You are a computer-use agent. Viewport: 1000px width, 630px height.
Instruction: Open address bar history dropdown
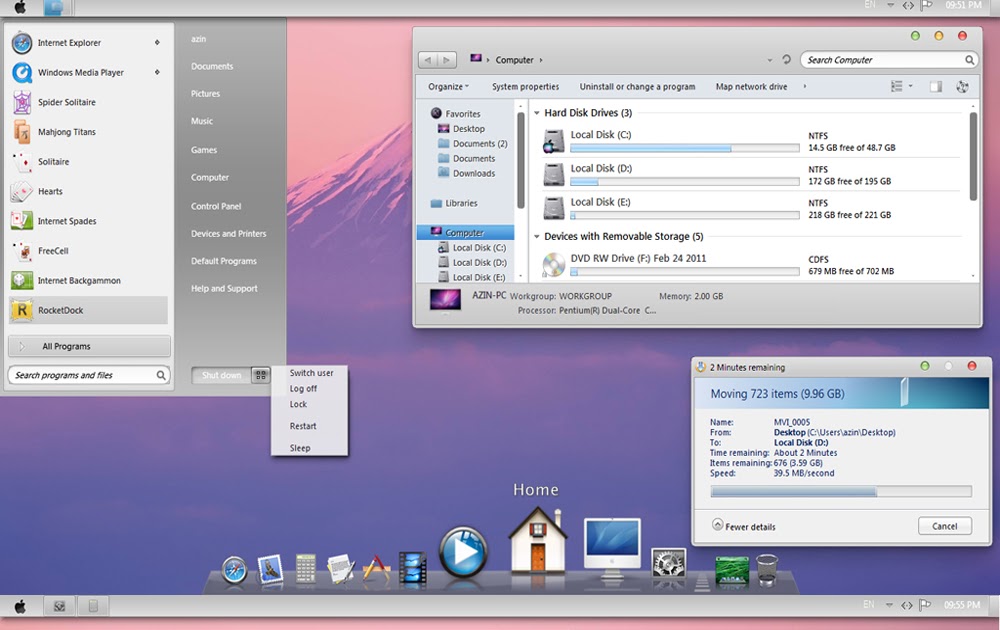click(x=770, y=60)
